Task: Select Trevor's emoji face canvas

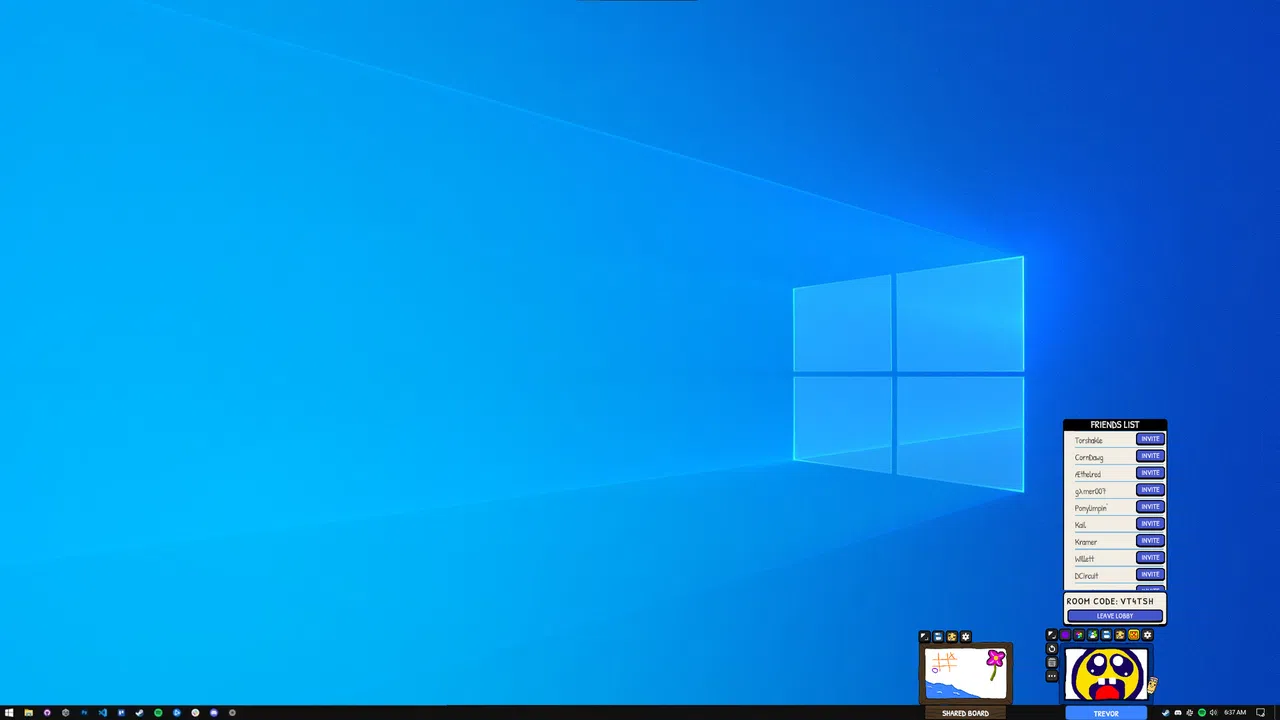Action: point(1106,674)
